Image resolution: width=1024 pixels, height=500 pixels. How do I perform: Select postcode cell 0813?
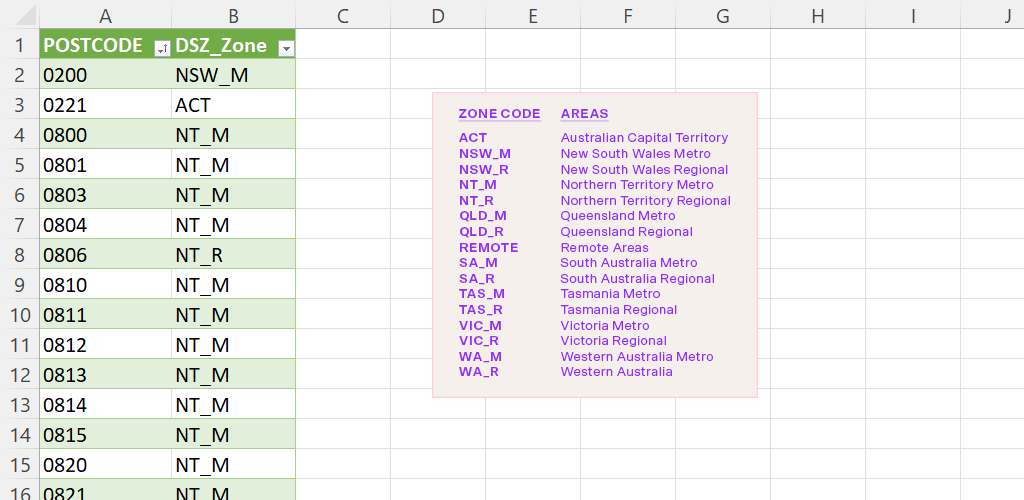(x=105, y=375)
